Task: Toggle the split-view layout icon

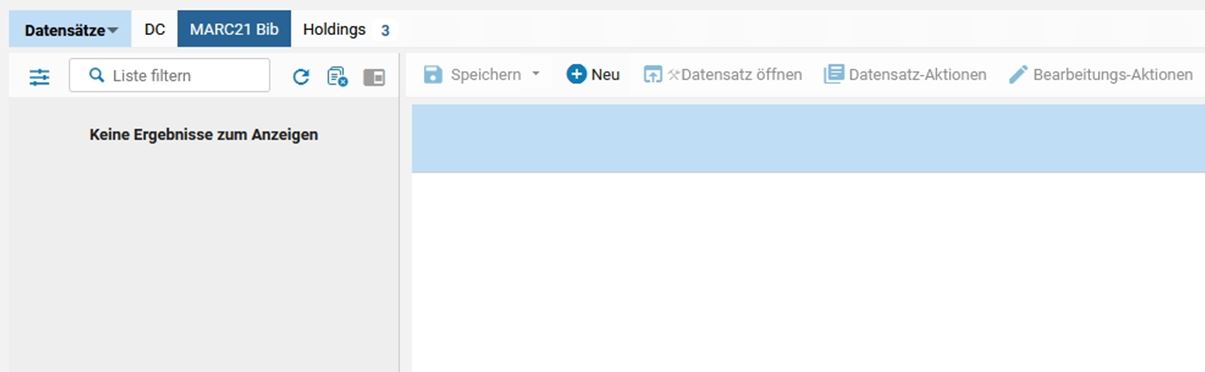Action: [x=374, y=76]
